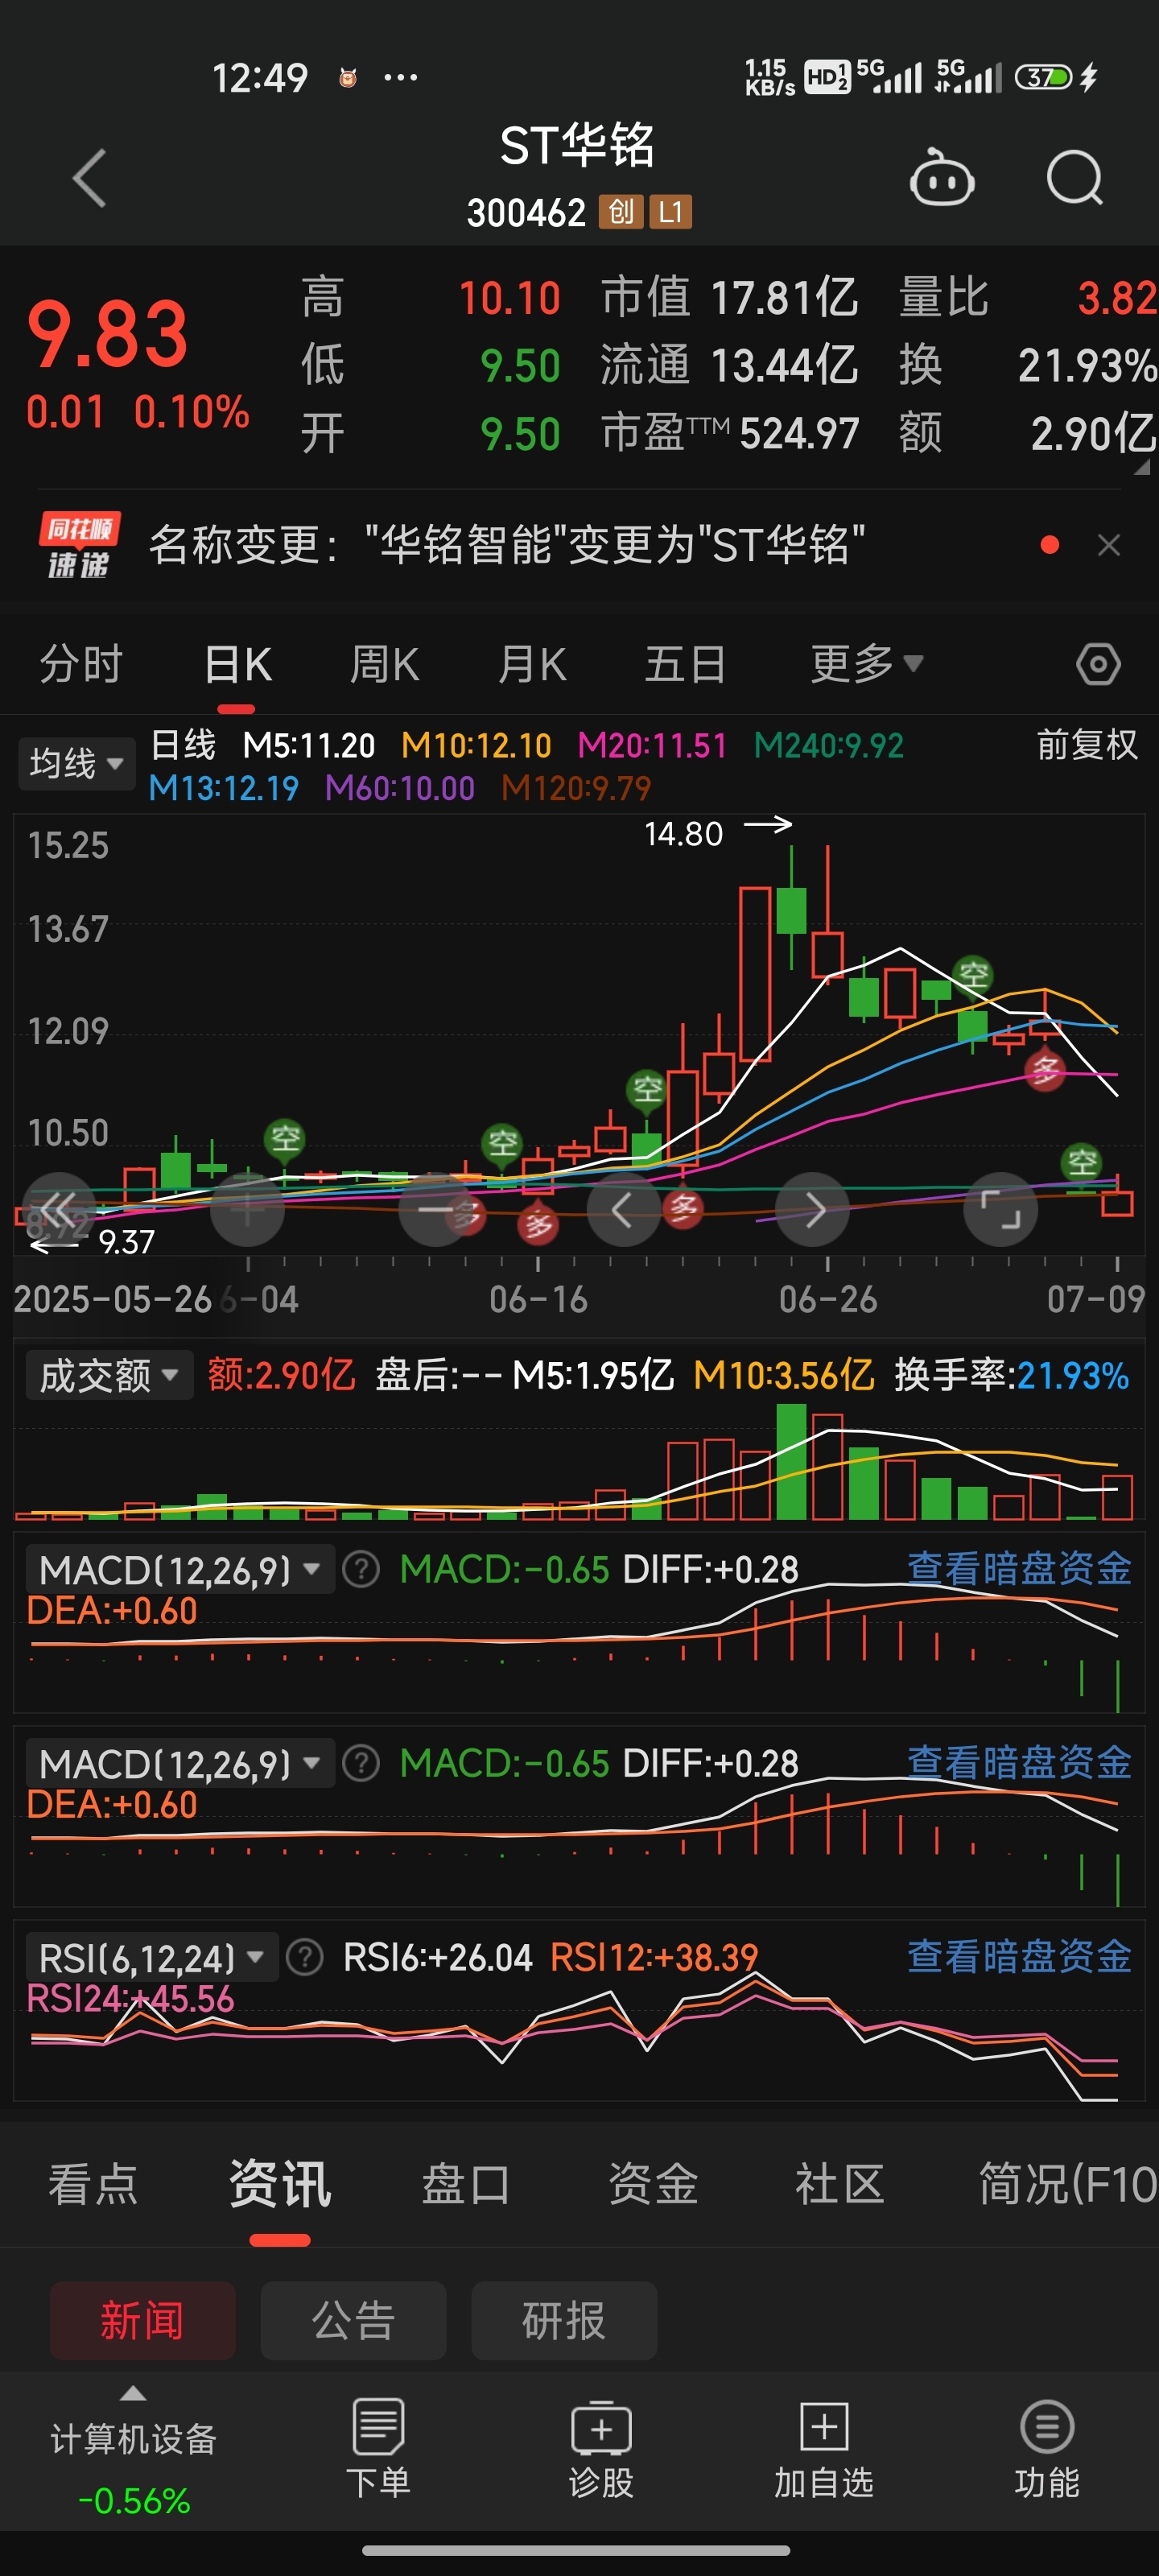Select the 公告 filter button

point(353,2320)
